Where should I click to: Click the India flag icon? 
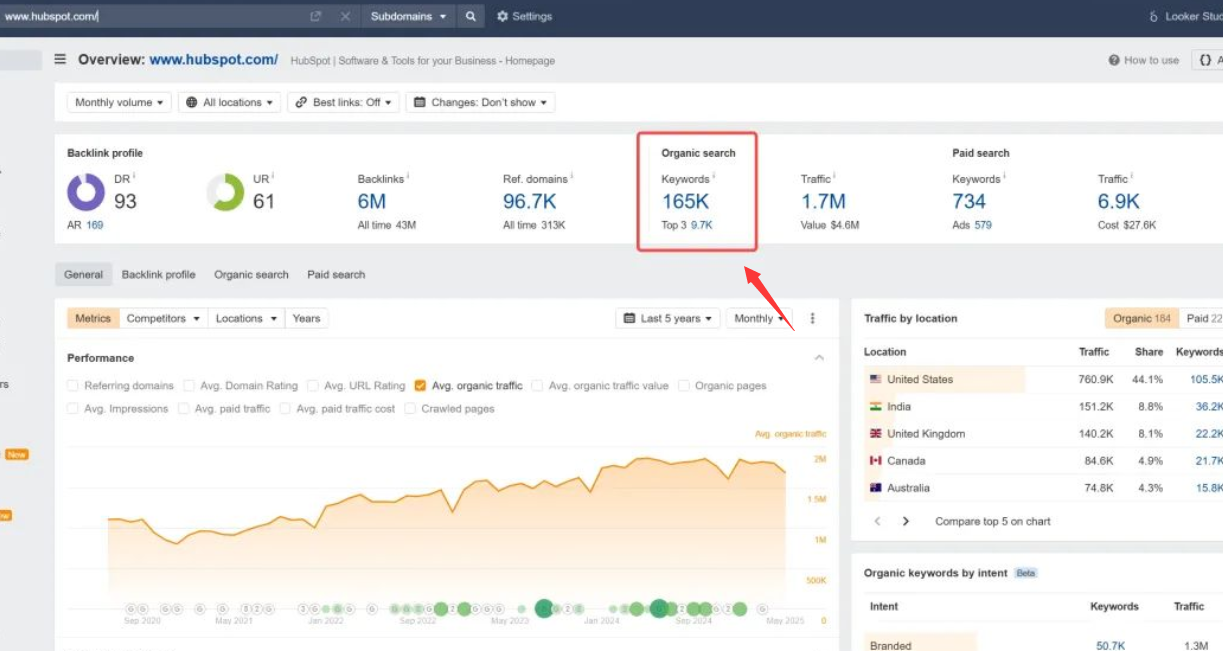[x=876, y=407]
